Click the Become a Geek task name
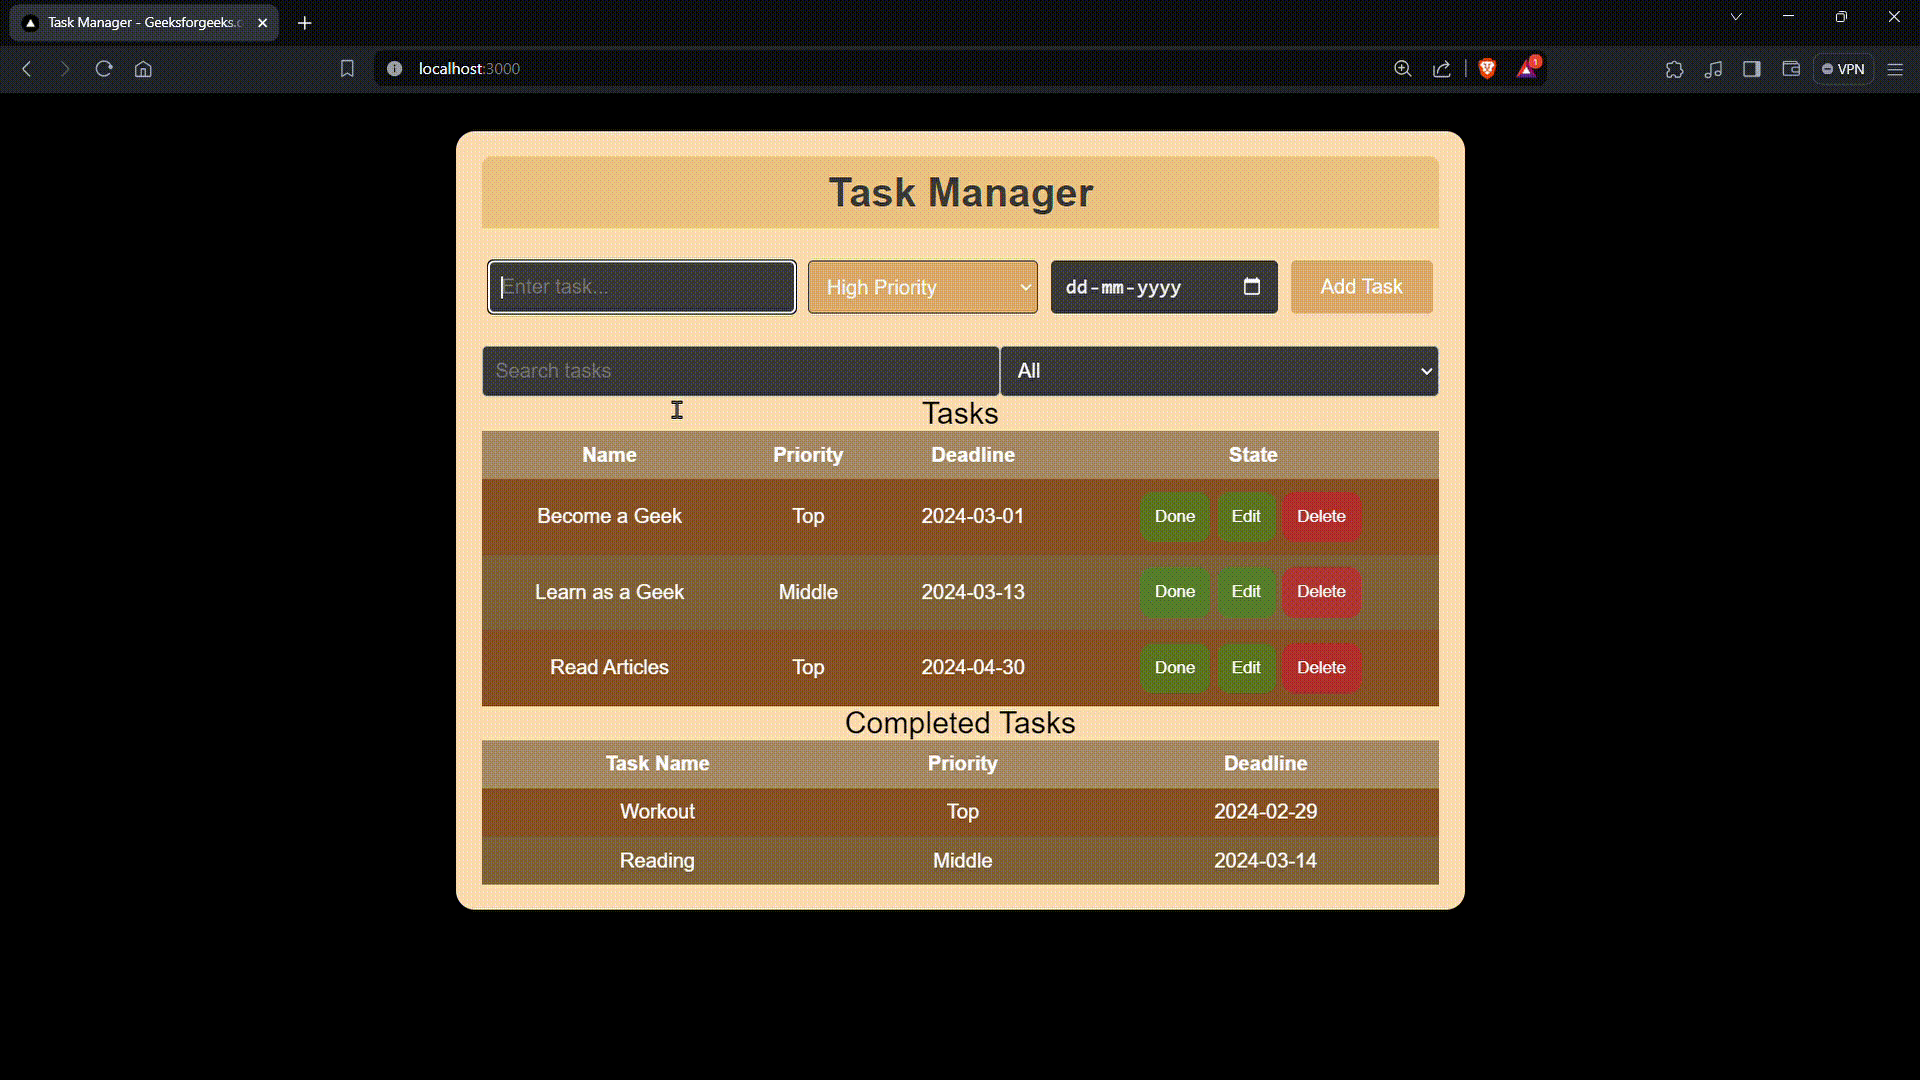 coord(609,517)
